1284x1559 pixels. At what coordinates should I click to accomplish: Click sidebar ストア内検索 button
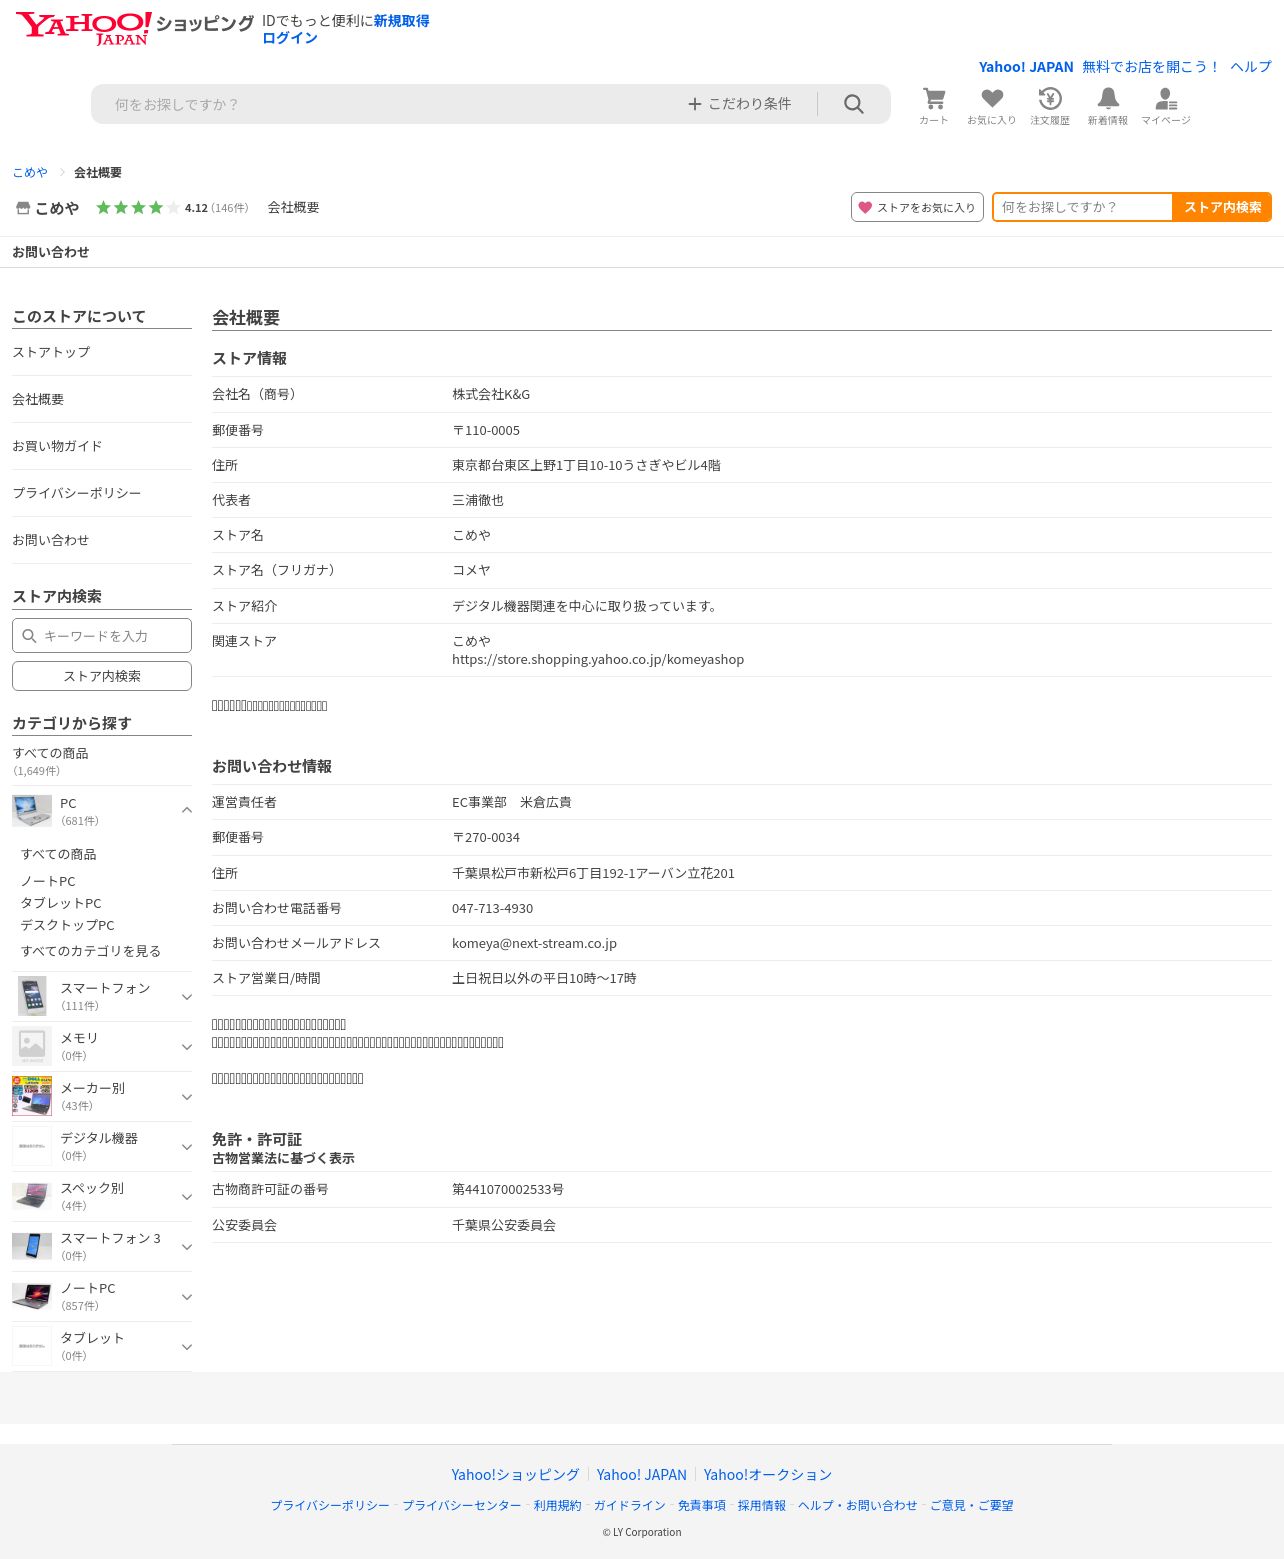102,676
